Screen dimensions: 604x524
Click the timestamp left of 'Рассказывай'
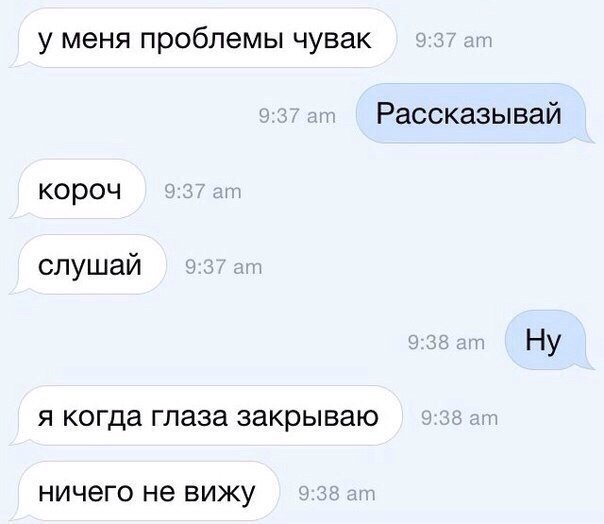click(297, 116)
